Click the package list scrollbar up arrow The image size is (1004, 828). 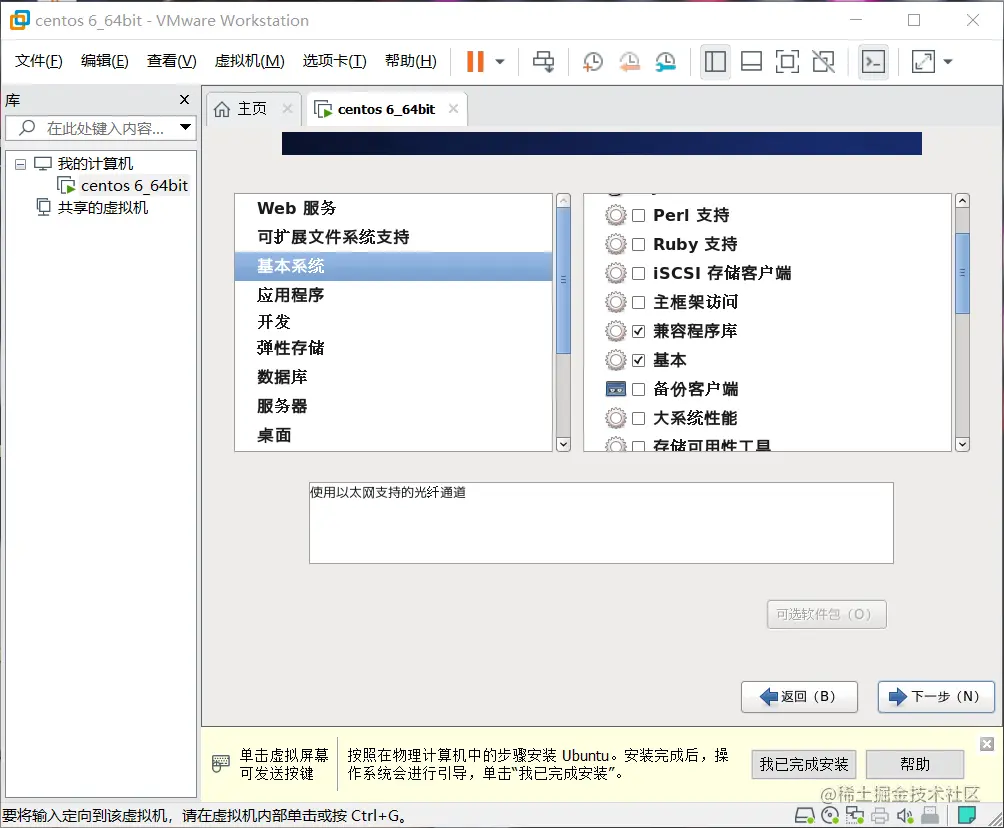pyautogui.click(x=962, y=201)
